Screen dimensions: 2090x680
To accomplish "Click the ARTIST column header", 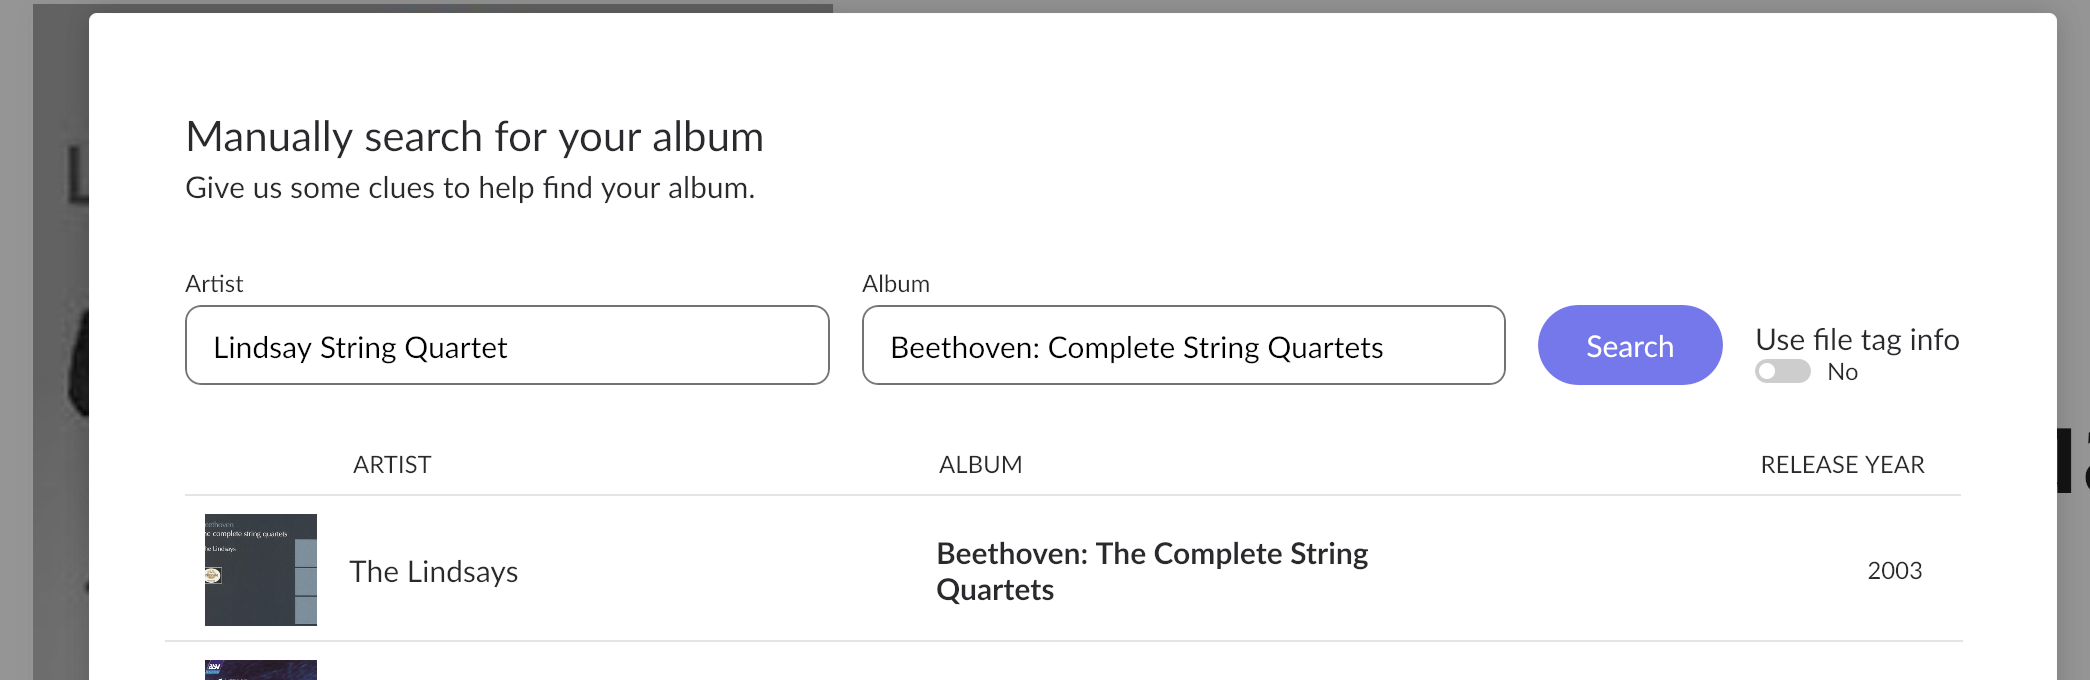I will point(392,465).
